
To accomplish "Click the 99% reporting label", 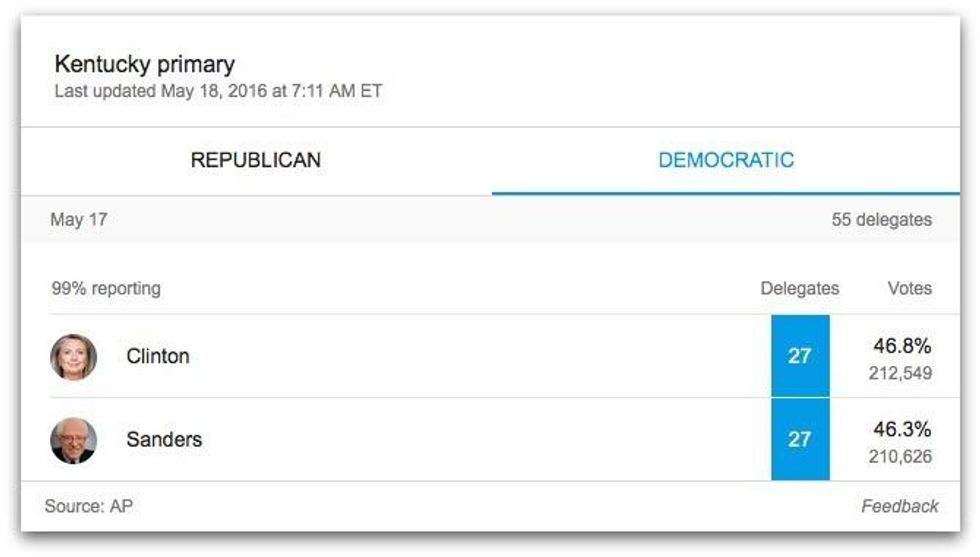I will 106,289.
